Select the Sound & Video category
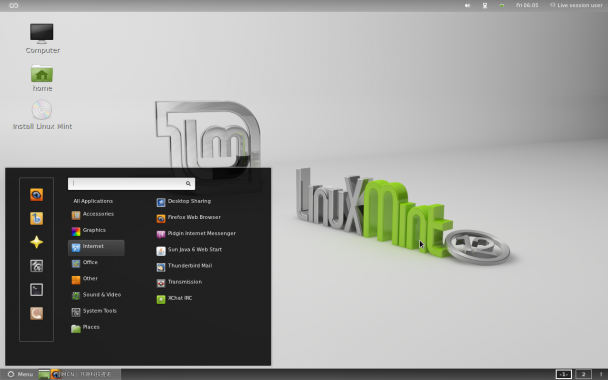Screen dimensions: 608x380 coord(96,296)
